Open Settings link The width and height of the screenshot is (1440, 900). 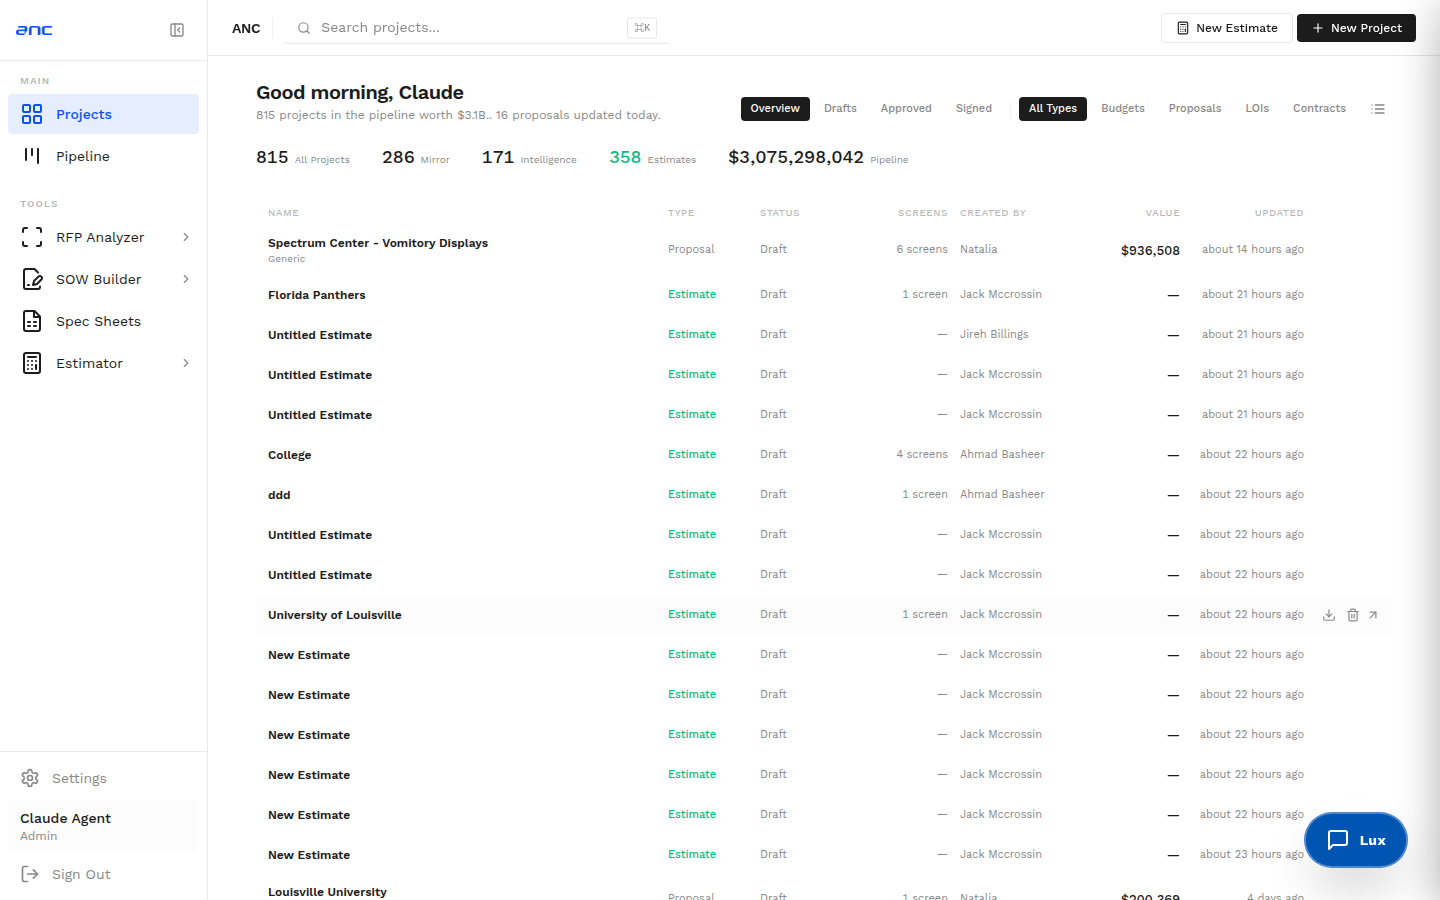tap(103, 778)
